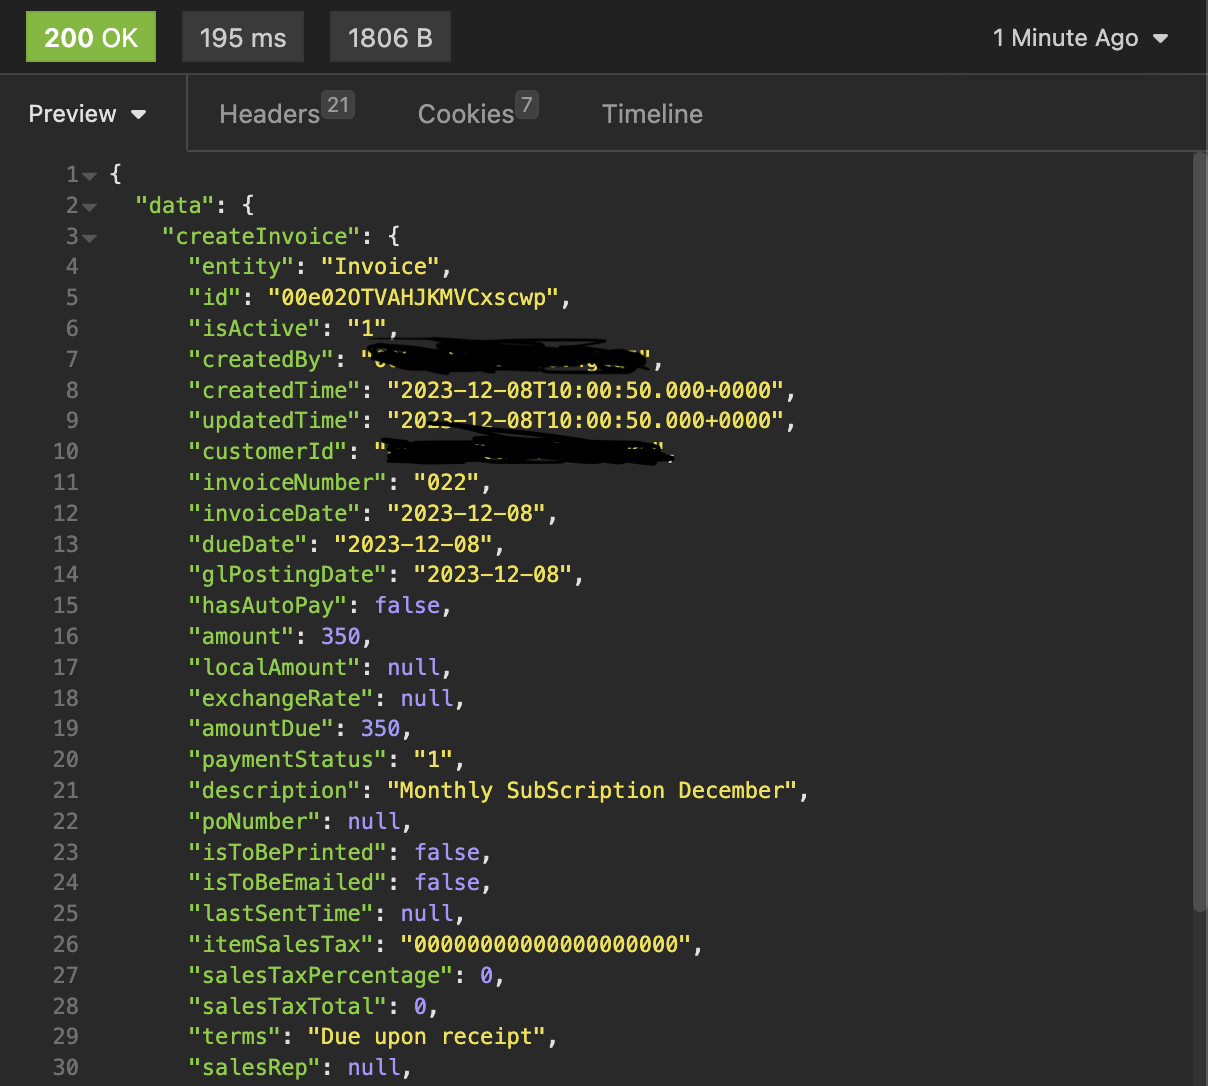Click the "customerId" key on line 10
1208x1086 pixels.
click(268, 451)
